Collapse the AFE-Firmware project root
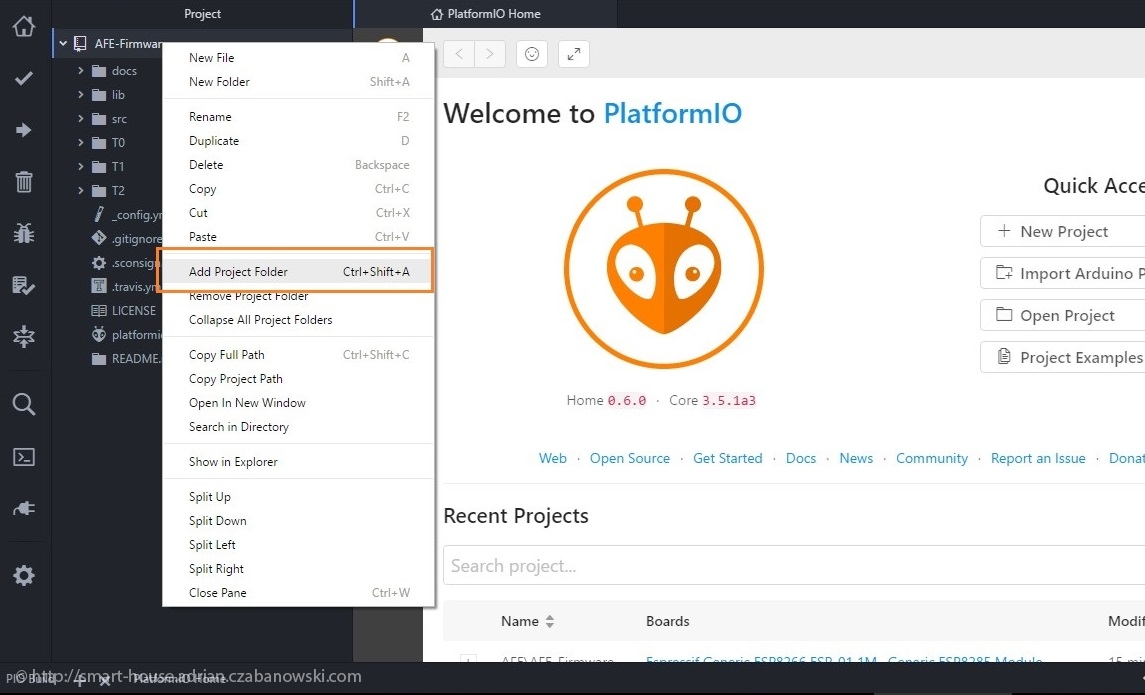Viewport: 1145px width, 695px height. coord(63,44)
